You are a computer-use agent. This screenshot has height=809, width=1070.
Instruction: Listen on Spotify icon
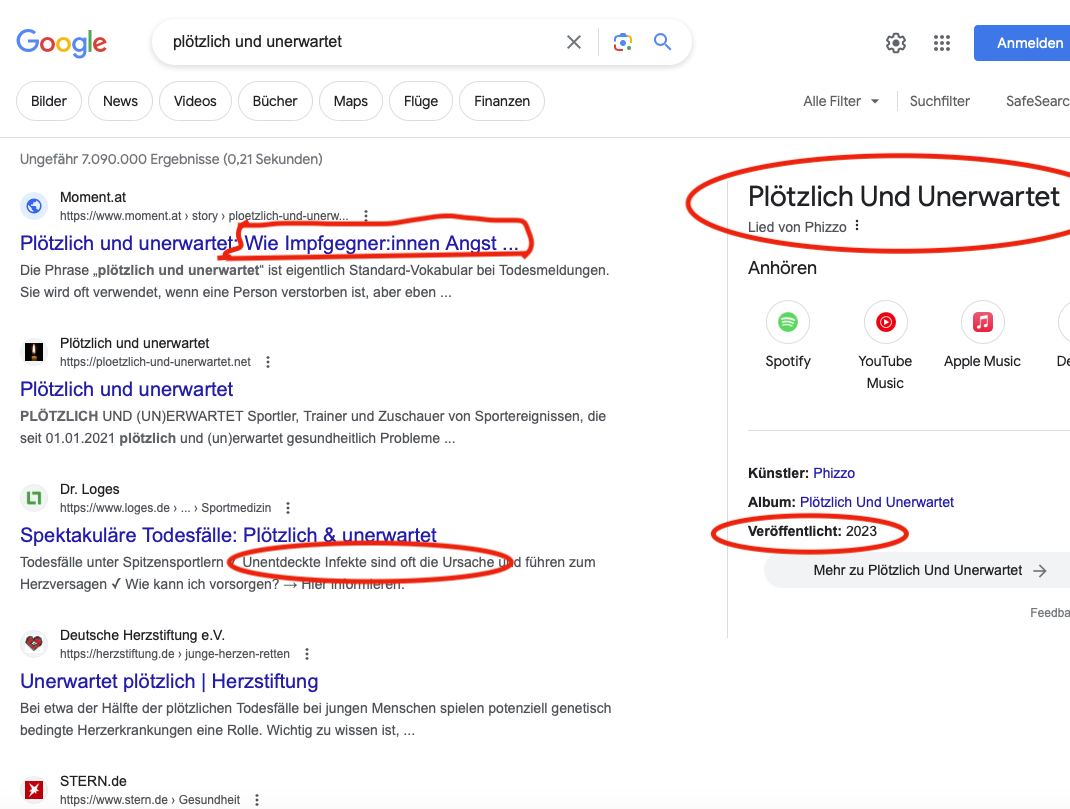point(787,322)
